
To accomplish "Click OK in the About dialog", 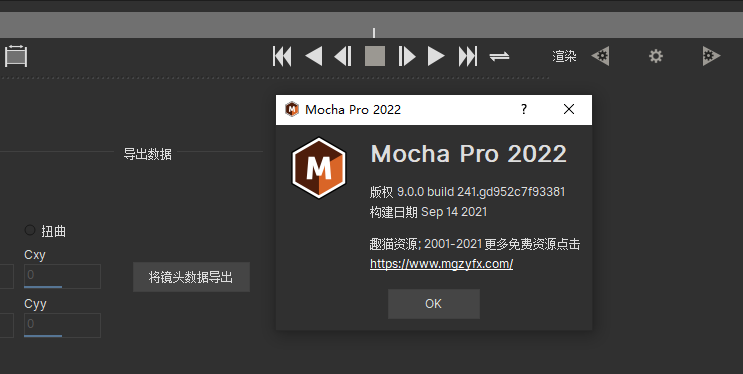I will [434, 304].
